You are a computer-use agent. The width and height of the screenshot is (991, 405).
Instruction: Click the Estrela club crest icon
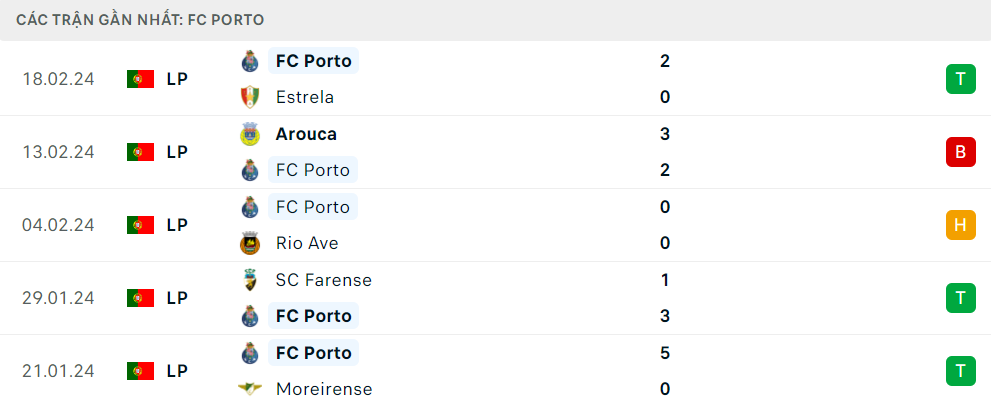[x=250, y=97]
